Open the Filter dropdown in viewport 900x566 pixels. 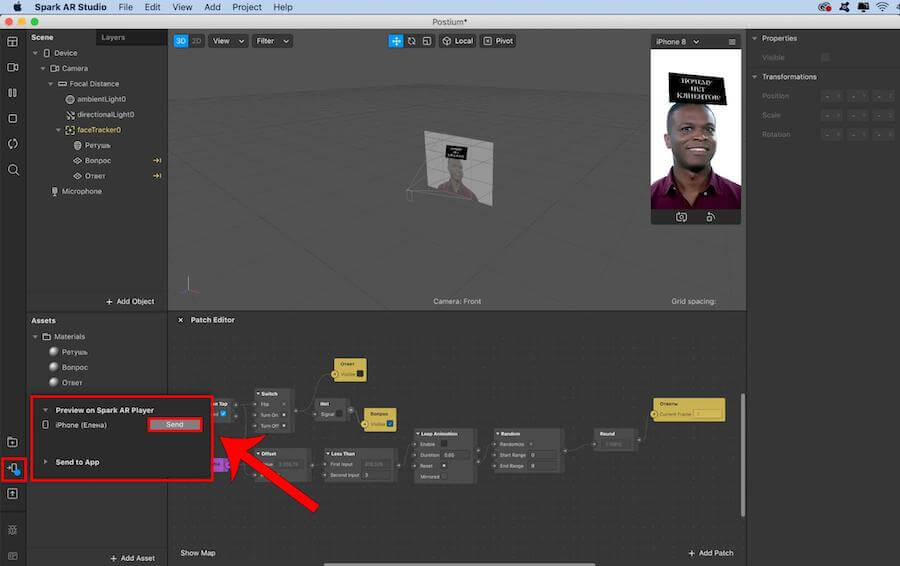click(271, 41)
